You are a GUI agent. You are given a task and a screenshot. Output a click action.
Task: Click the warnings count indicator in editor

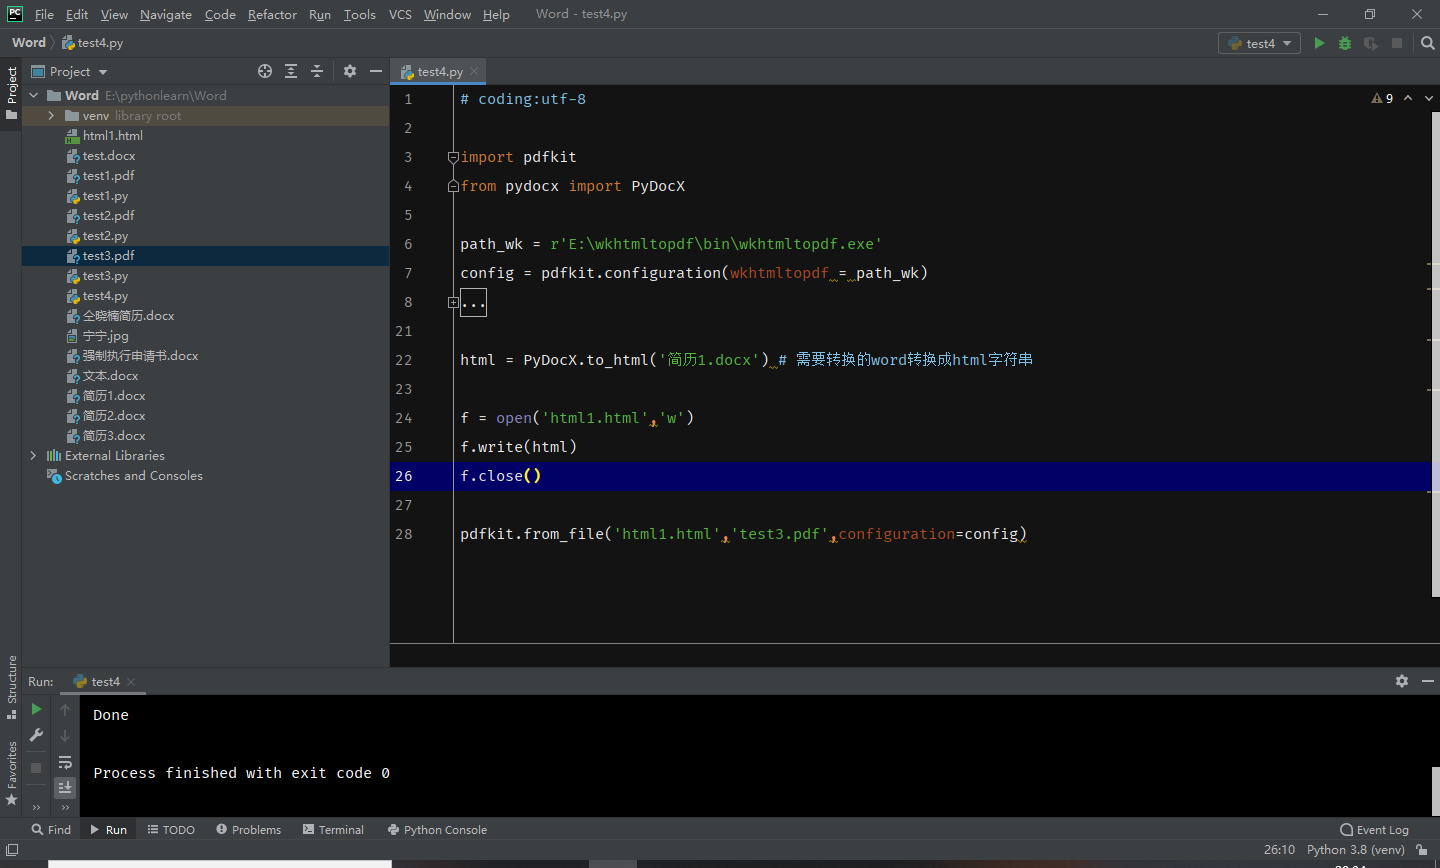click(x=1383, y=98)
